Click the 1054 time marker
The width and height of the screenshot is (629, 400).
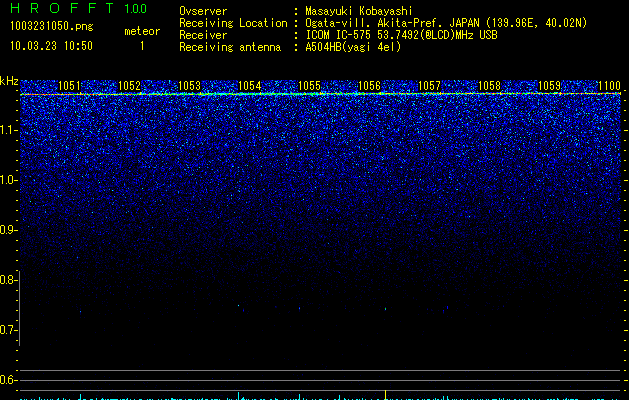(x=250, y=86)
